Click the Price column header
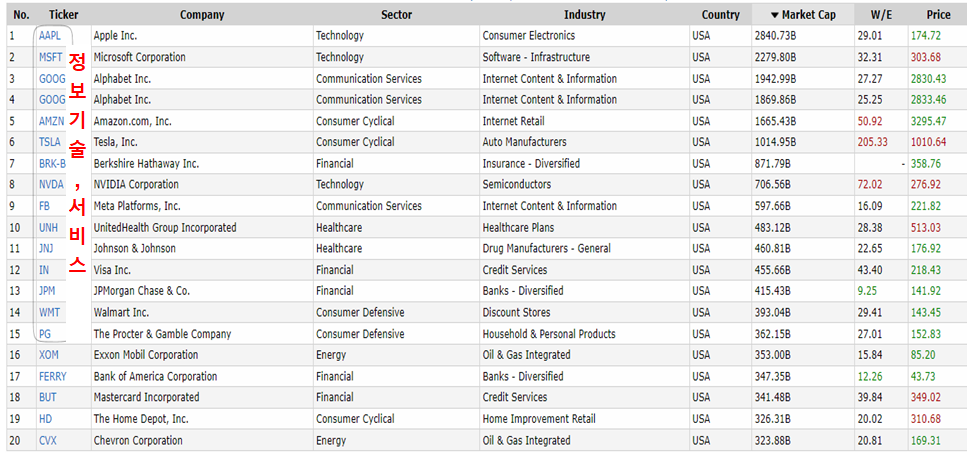 (x=938, y=15)
